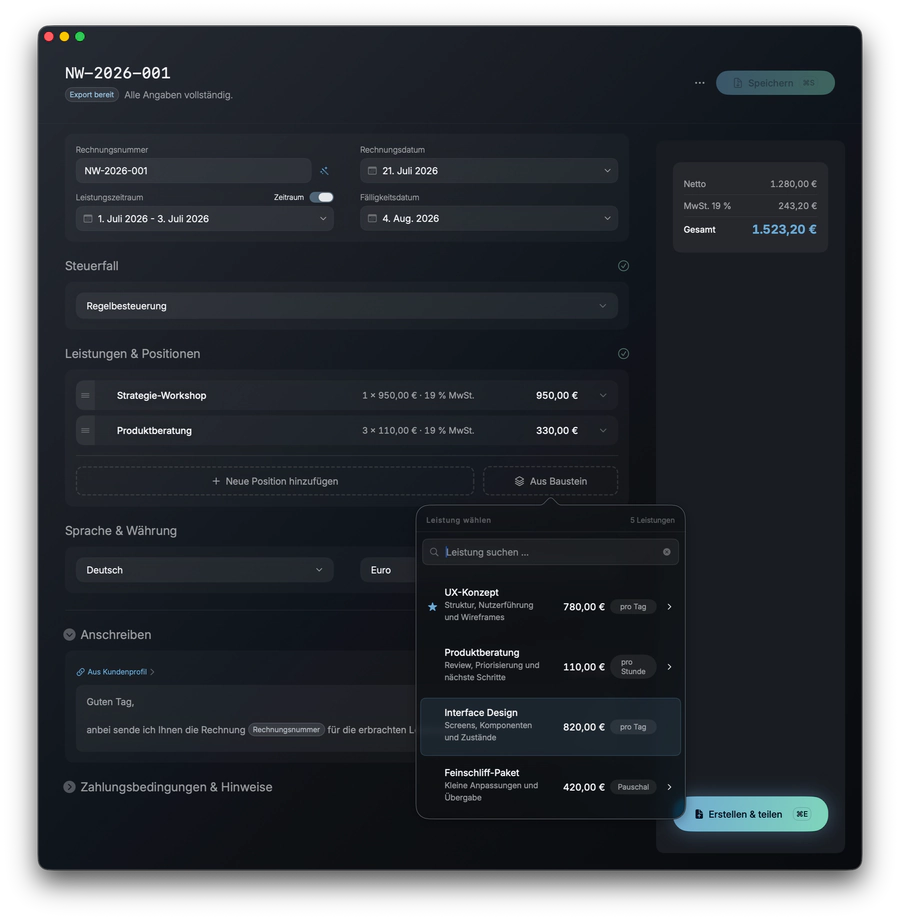The image size is (900, 920).
Task: Click the favorite star beside UX-Konzept
Action: coord(432,607)
